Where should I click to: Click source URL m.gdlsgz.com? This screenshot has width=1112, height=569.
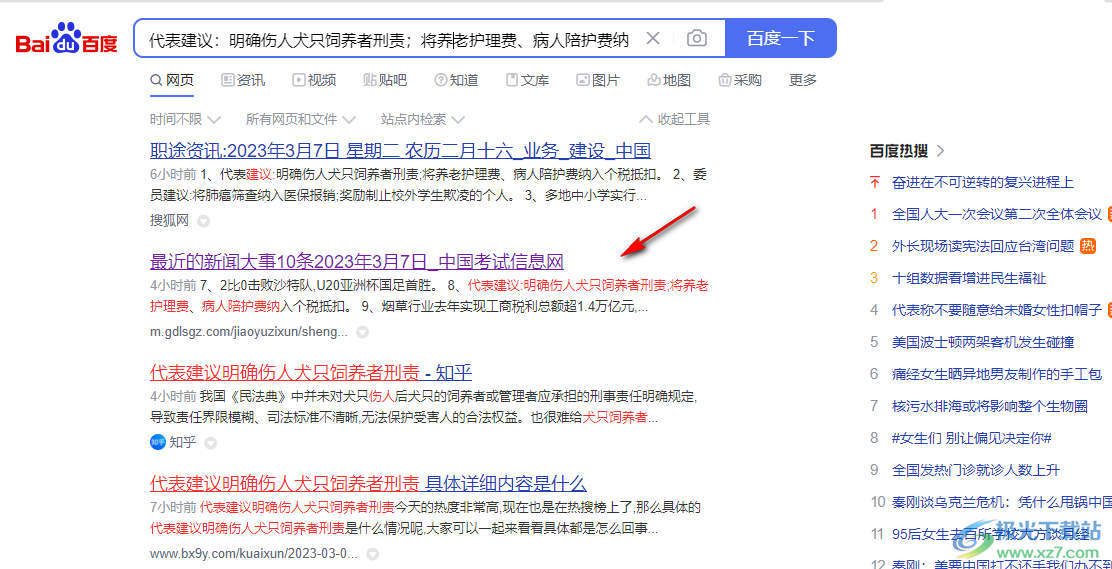tap(249, 331)
